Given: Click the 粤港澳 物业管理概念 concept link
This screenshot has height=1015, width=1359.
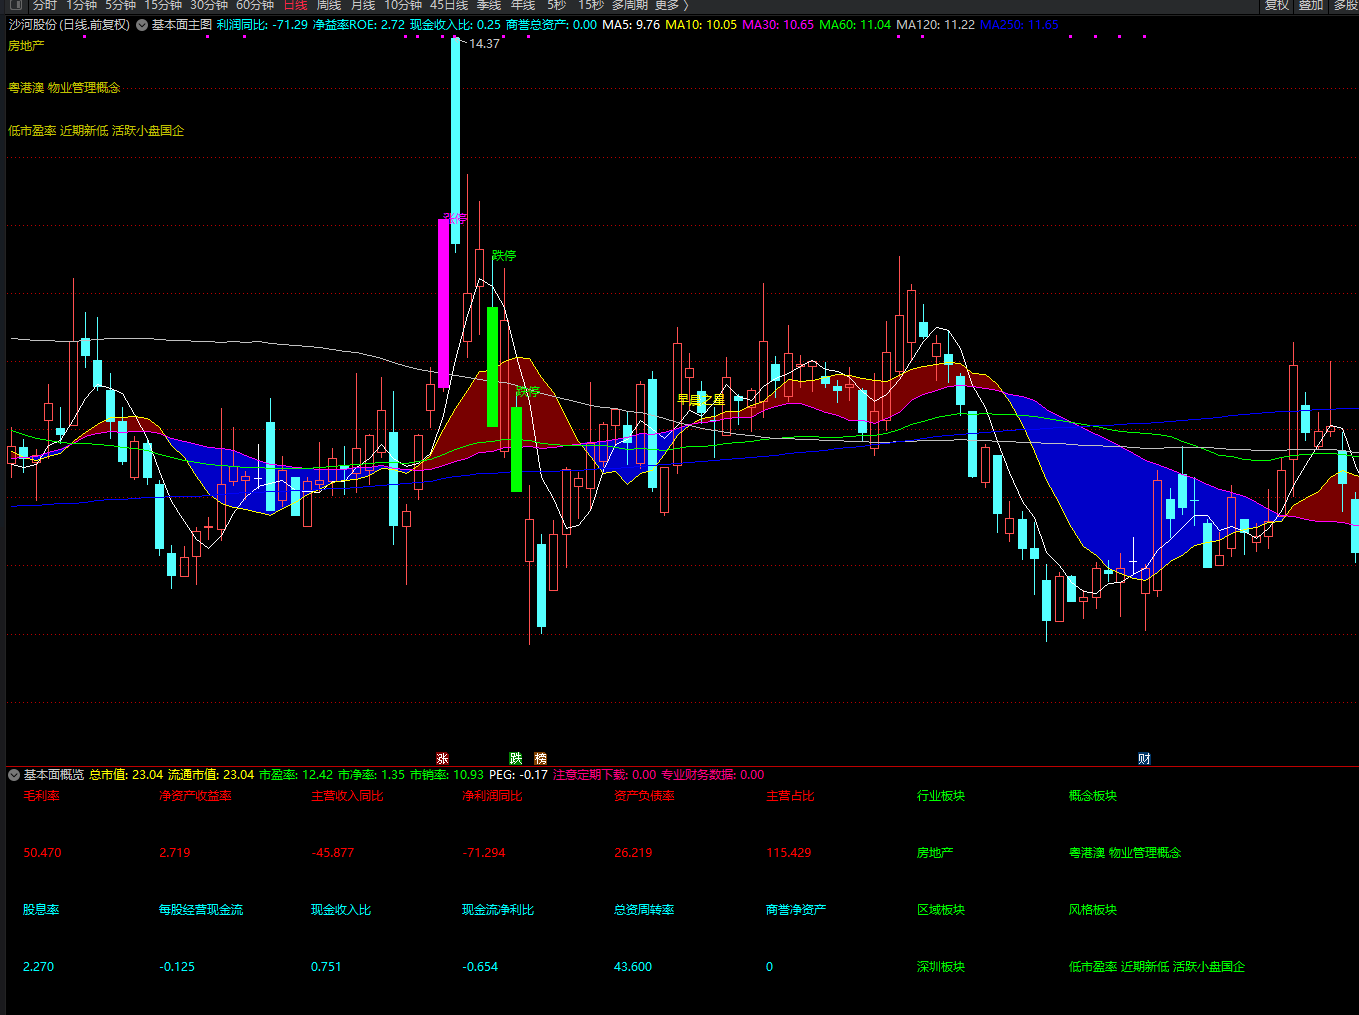Looking at the screenshot, I should pyautogui.click(x=1125, y=853).
